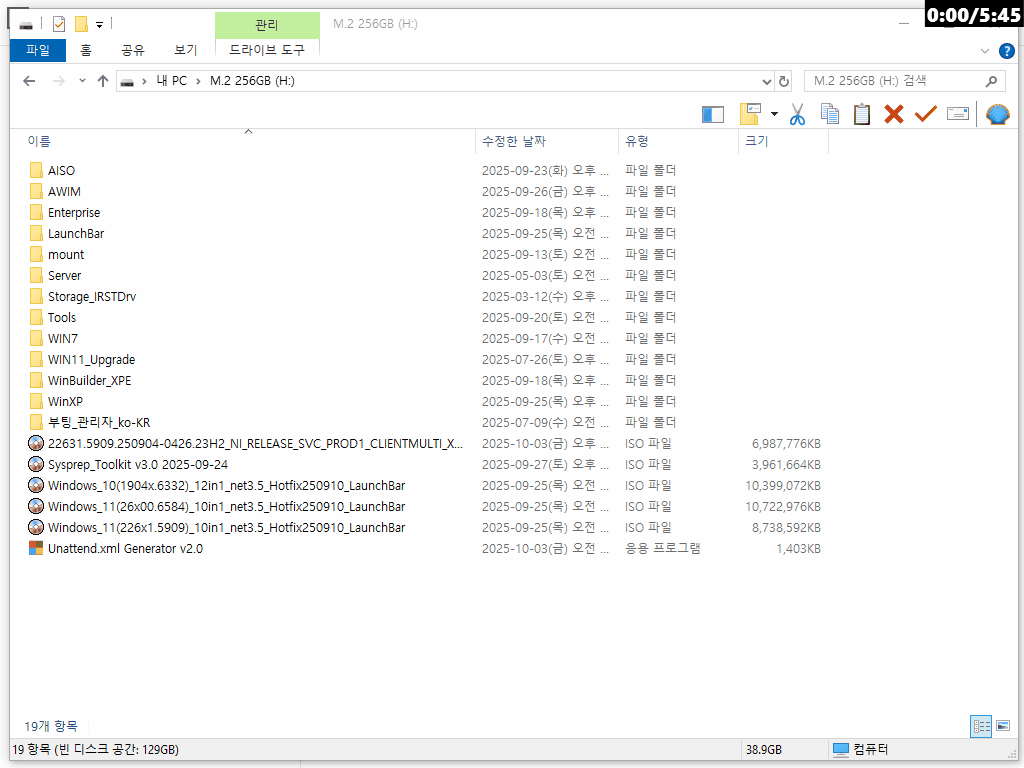
Task: Select Windows_11(26x00.6584)_10in1 ISO file
Action: click(x=227, y=506)
